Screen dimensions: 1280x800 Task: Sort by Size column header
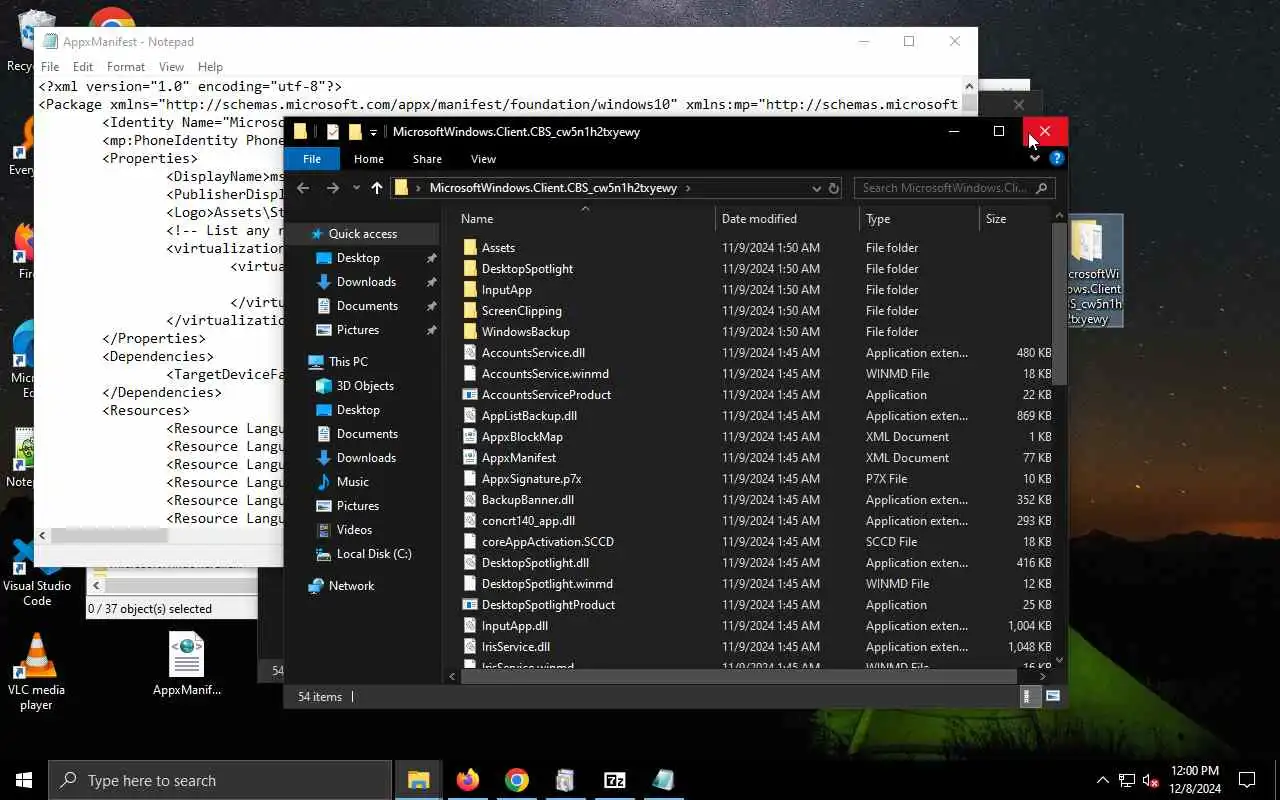1015,219
